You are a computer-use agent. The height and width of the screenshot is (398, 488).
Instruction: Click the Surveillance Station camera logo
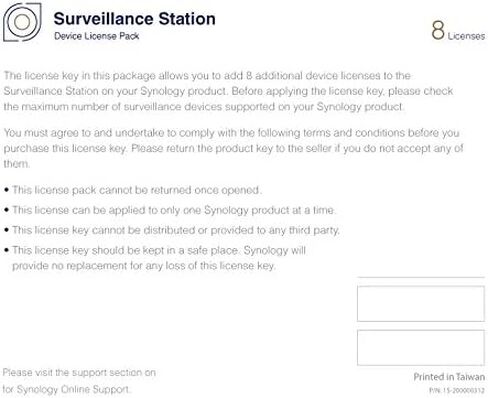[22, 22]
